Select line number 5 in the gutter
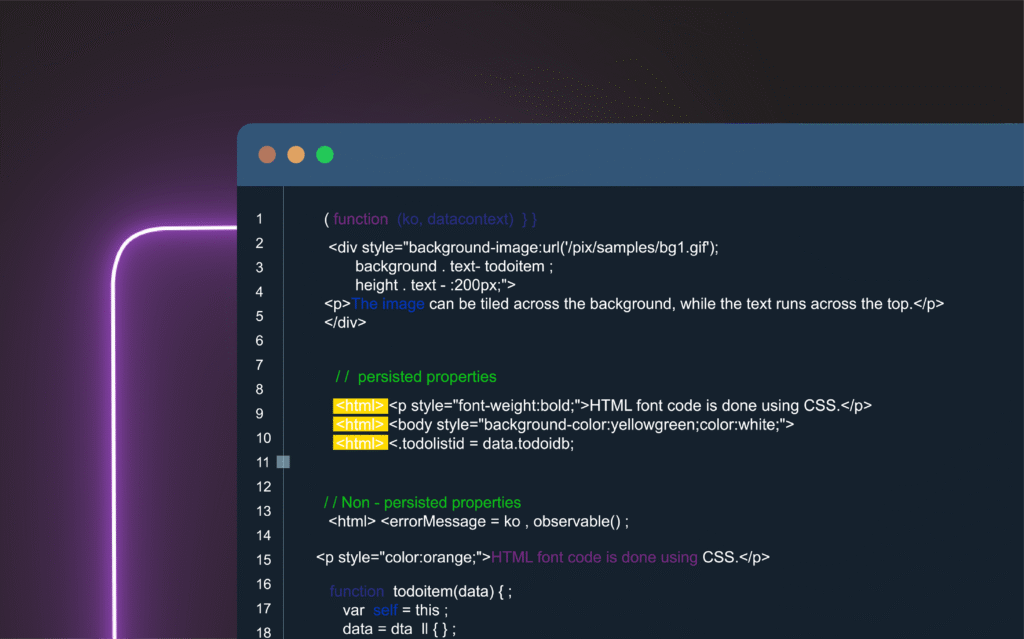 (x=259, y=316)
